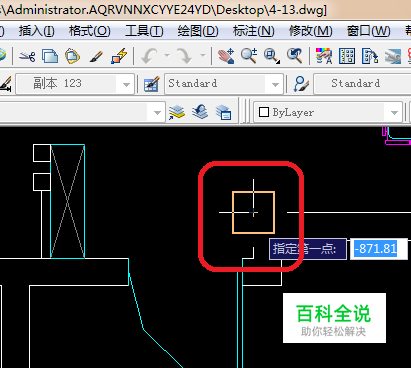
Task: Open the 绘图(D) menu
Action: coord(198,31)
